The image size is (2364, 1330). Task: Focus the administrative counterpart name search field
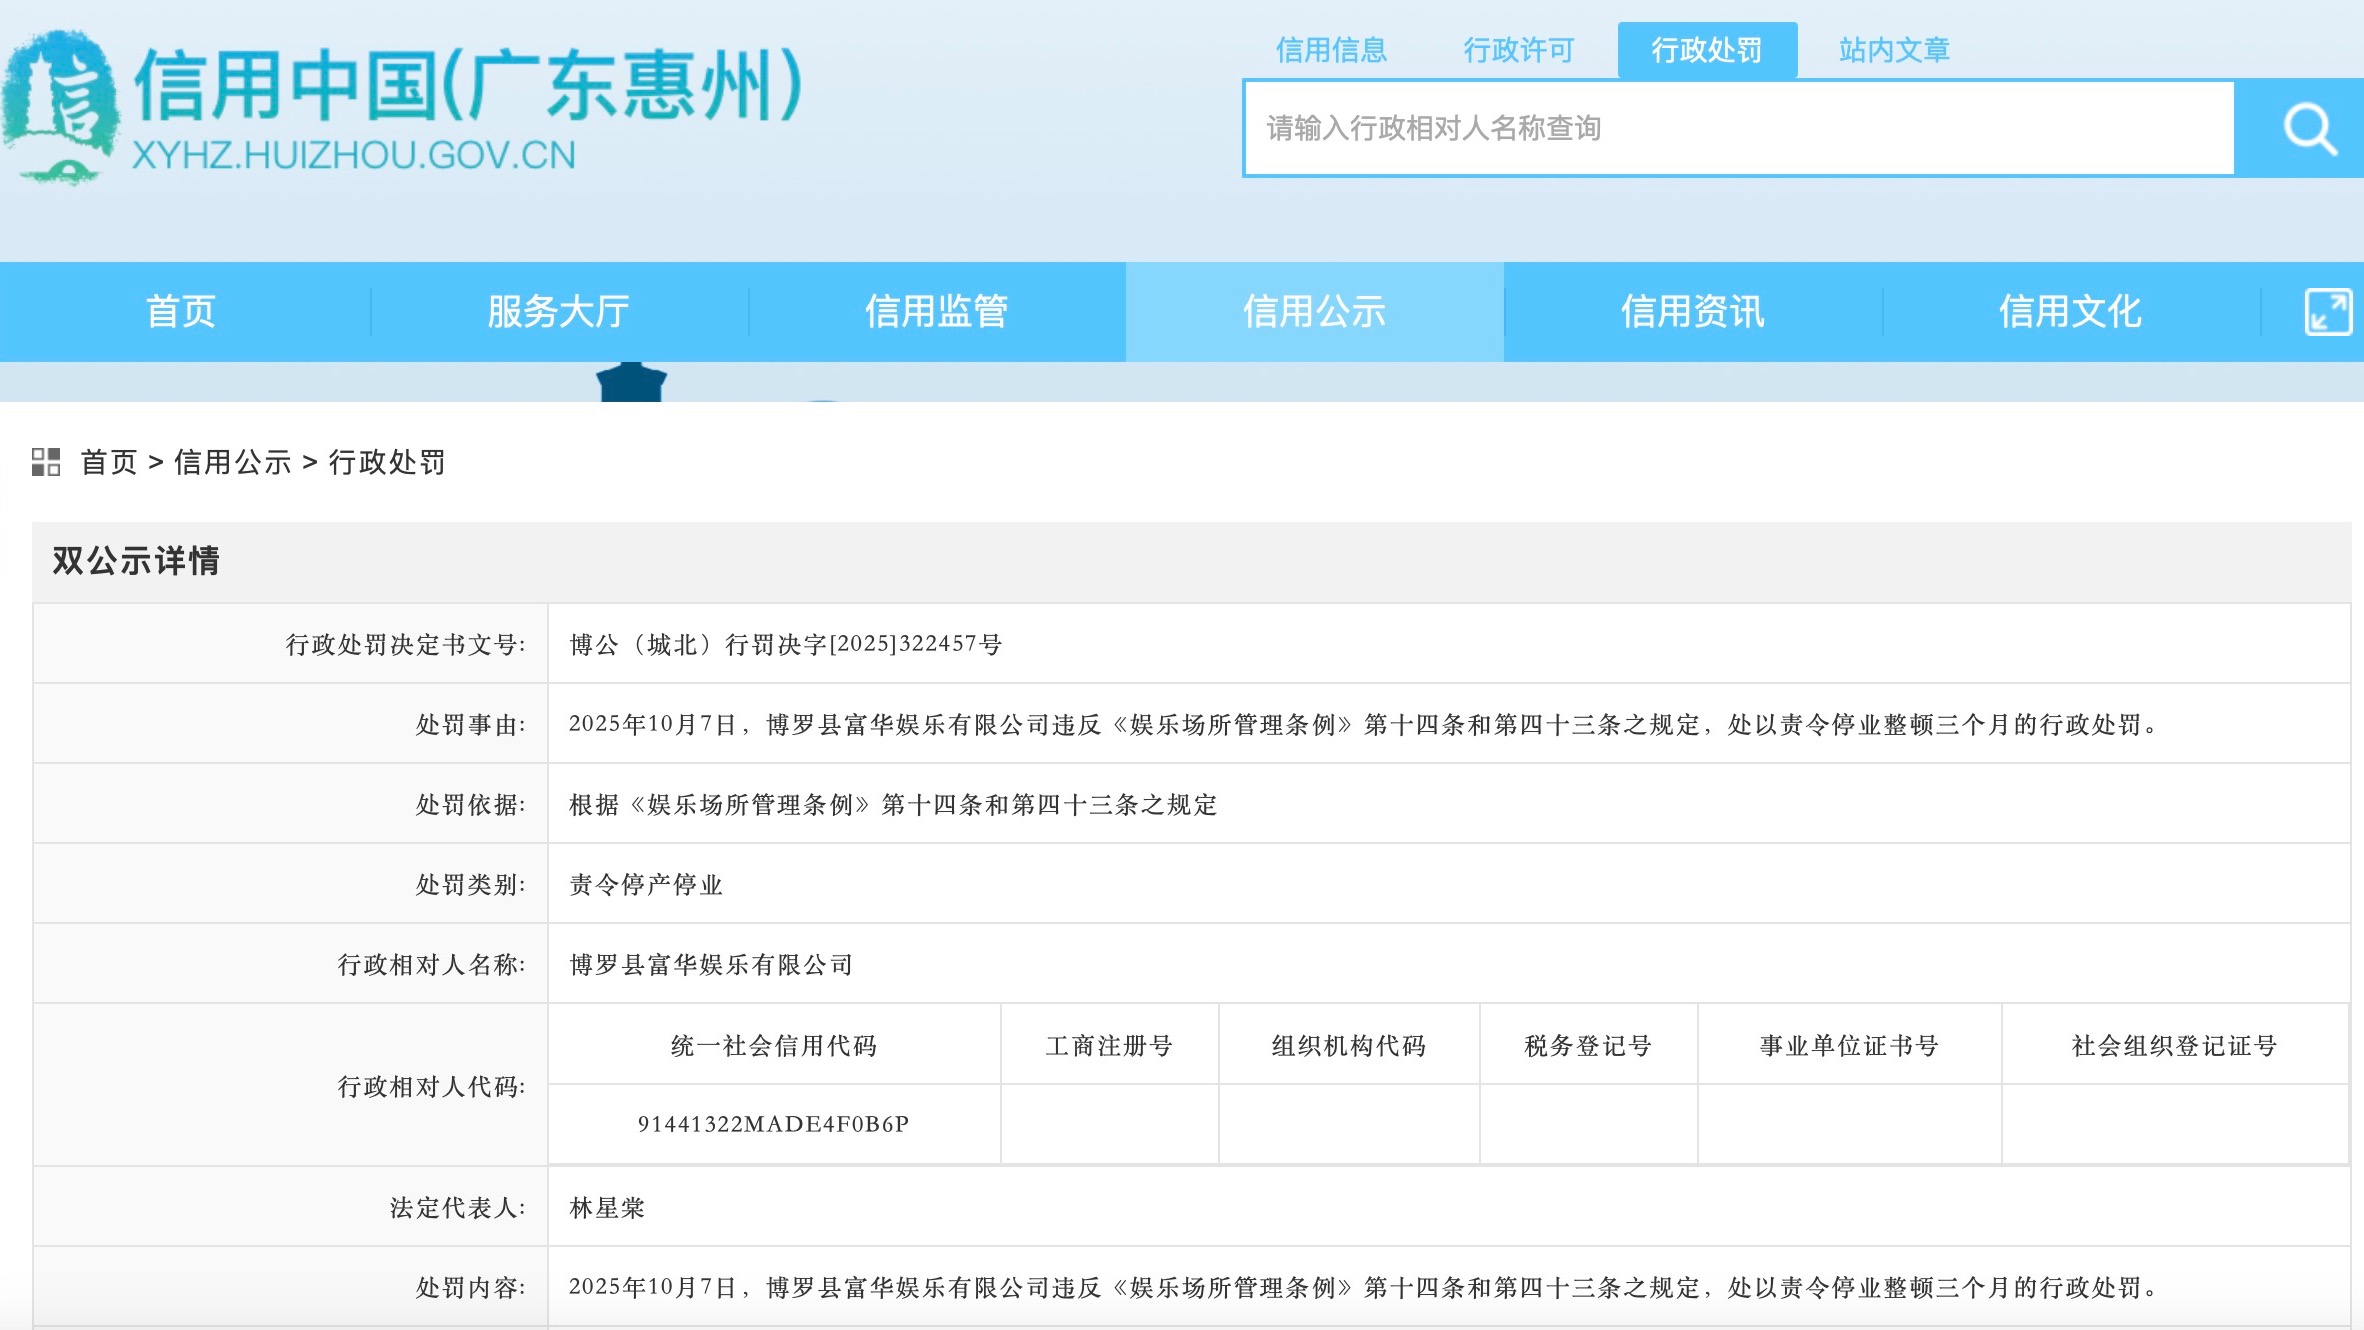[x=1738, y=129]
